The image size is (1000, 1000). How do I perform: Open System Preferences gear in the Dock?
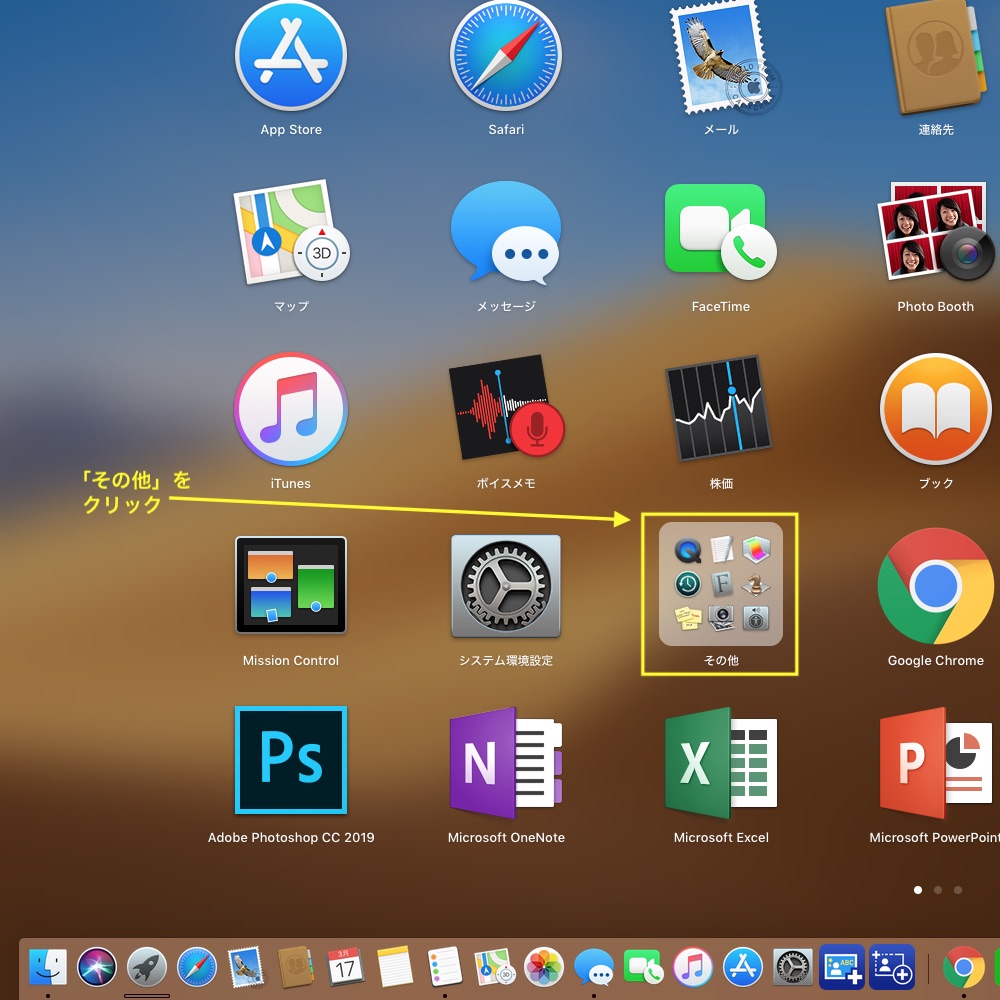[x=793, y=967]
